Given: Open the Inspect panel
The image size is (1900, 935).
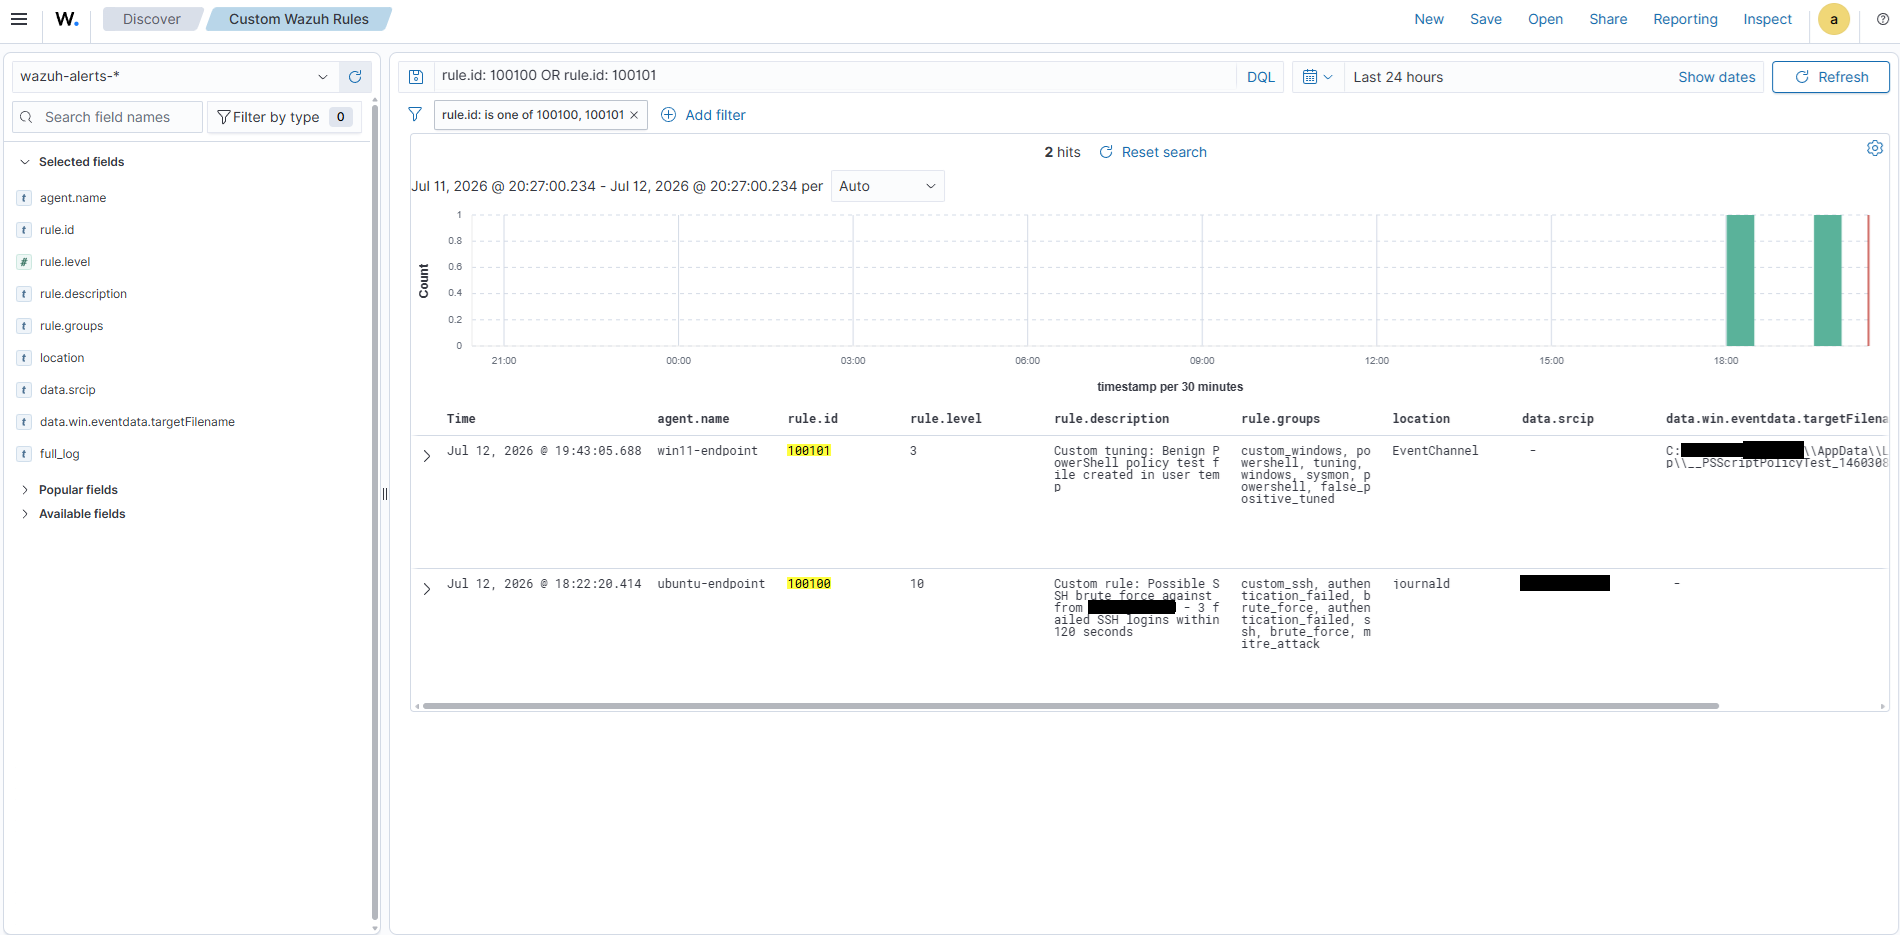Looking at the screenshot, I should [1767, 19].
